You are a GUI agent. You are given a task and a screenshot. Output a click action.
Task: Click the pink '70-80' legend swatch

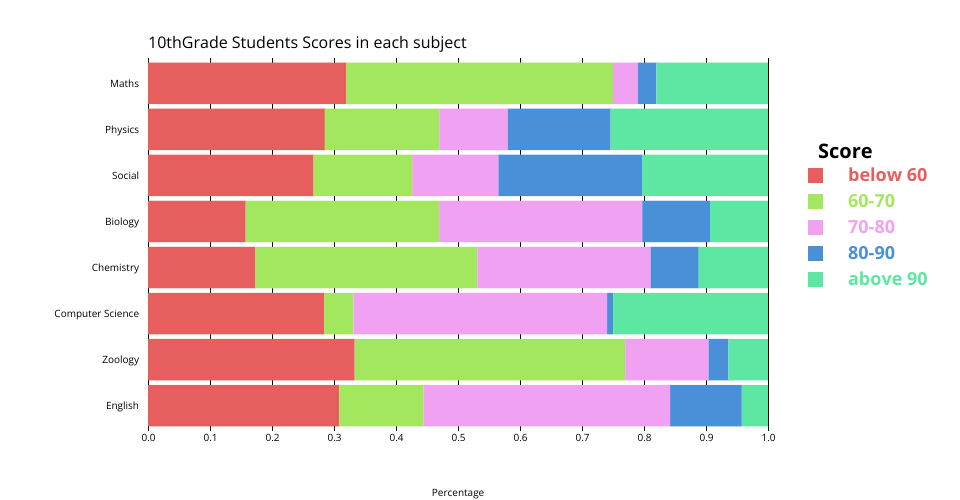(x=815, y=227)
